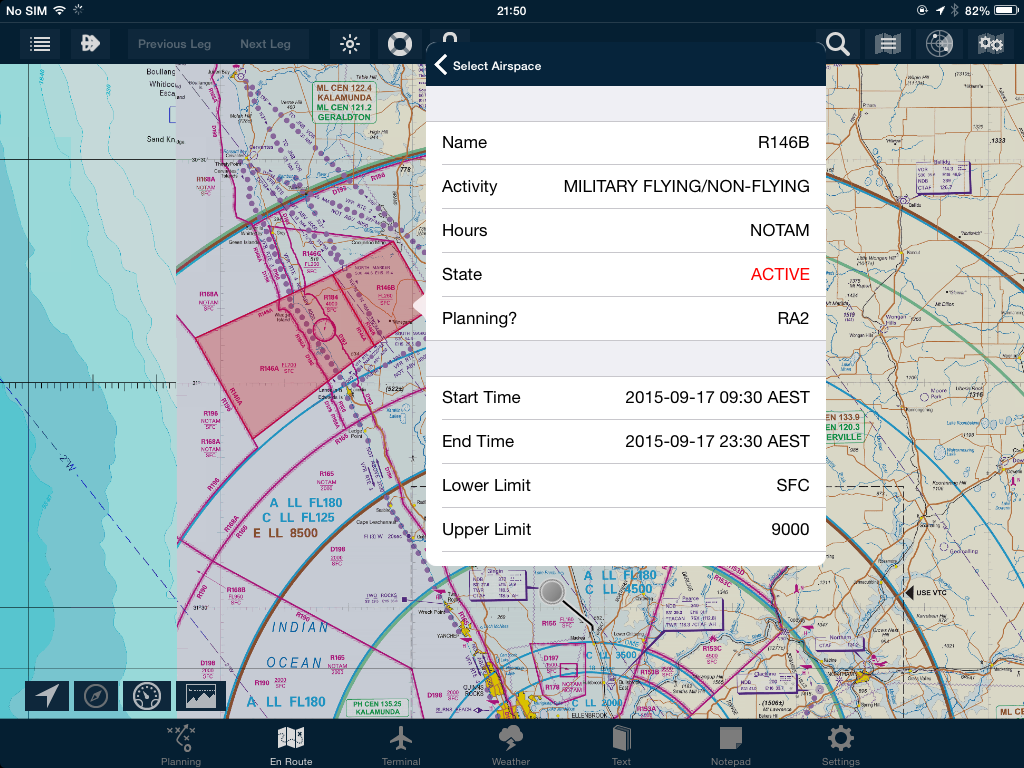Screen dimensions: 1024x768
Task: Click the Next Leg button
Action: [266, 44]
